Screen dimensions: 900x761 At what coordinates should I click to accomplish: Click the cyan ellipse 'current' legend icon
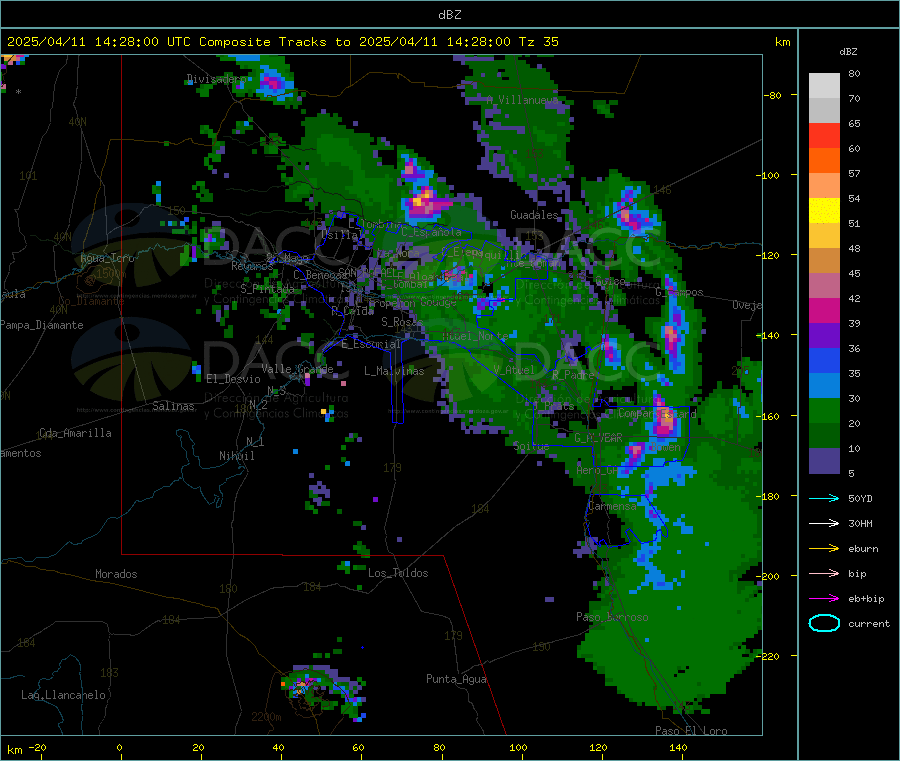[x=824, y=623]
